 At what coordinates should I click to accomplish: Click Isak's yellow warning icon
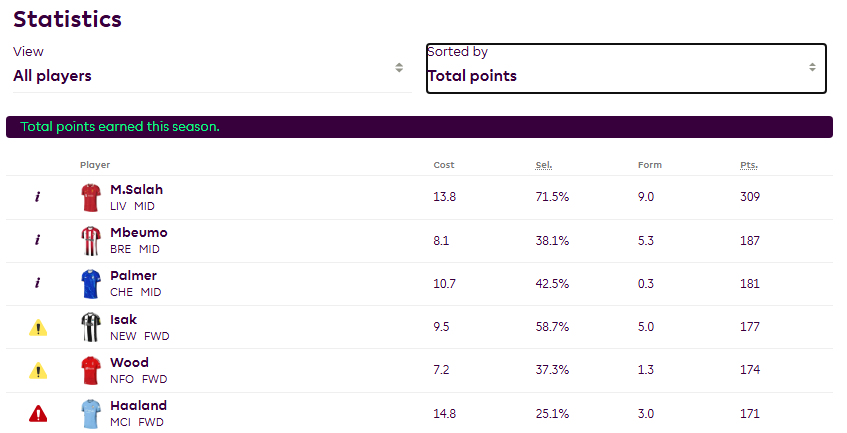coord(37,327)
